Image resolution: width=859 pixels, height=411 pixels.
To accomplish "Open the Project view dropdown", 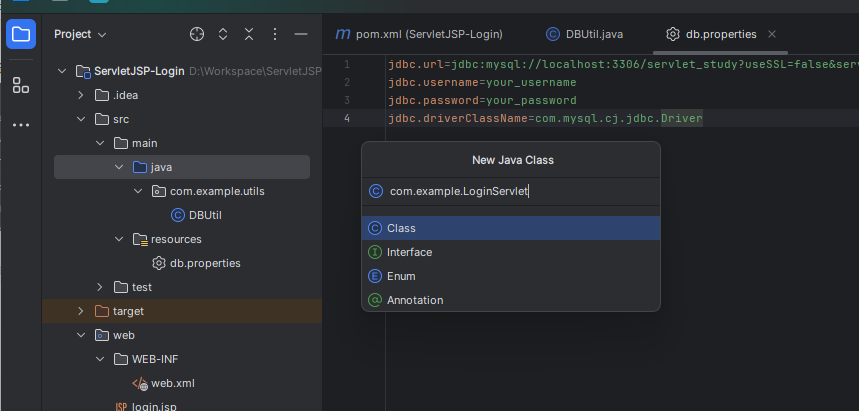I will [80, 34].
